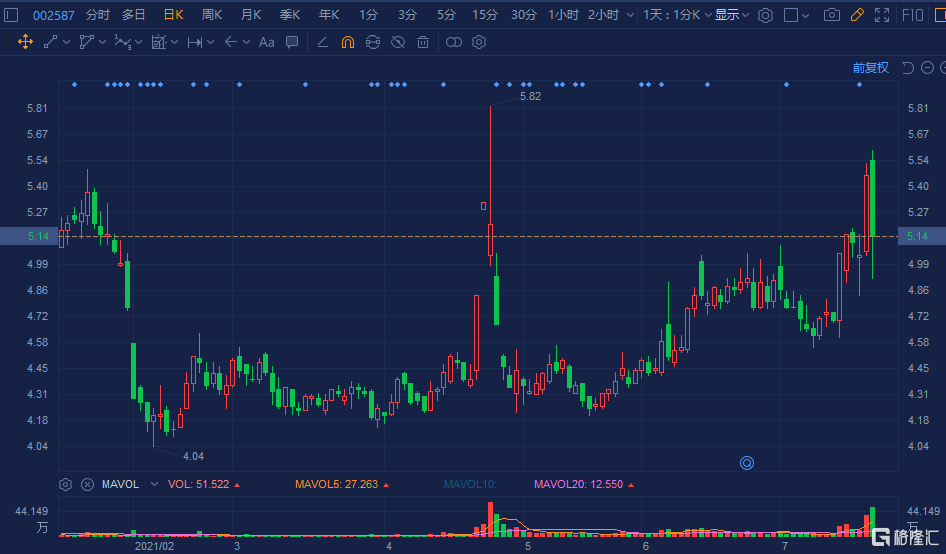Open the MAVOL indicator dropdown

(154, 485)
